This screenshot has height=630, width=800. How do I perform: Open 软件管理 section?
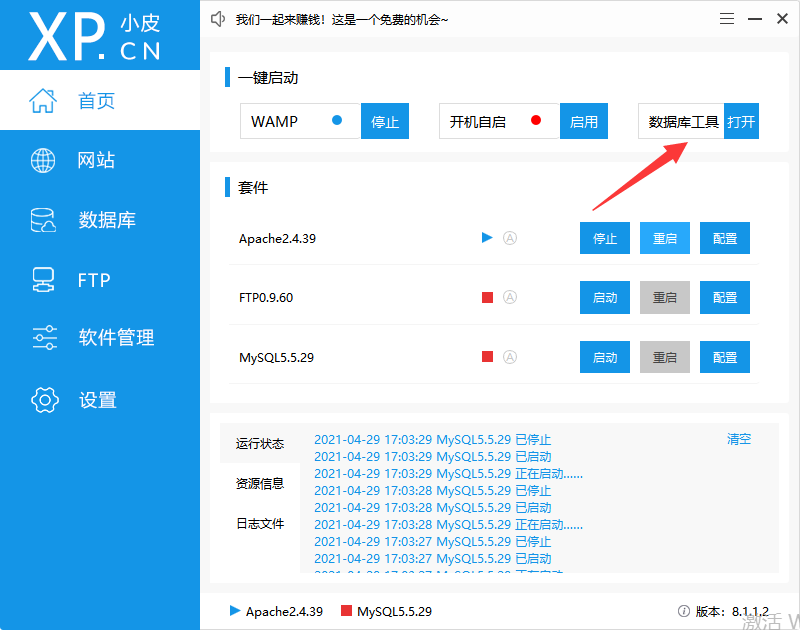pyautogui.click(x=100, y=337)
